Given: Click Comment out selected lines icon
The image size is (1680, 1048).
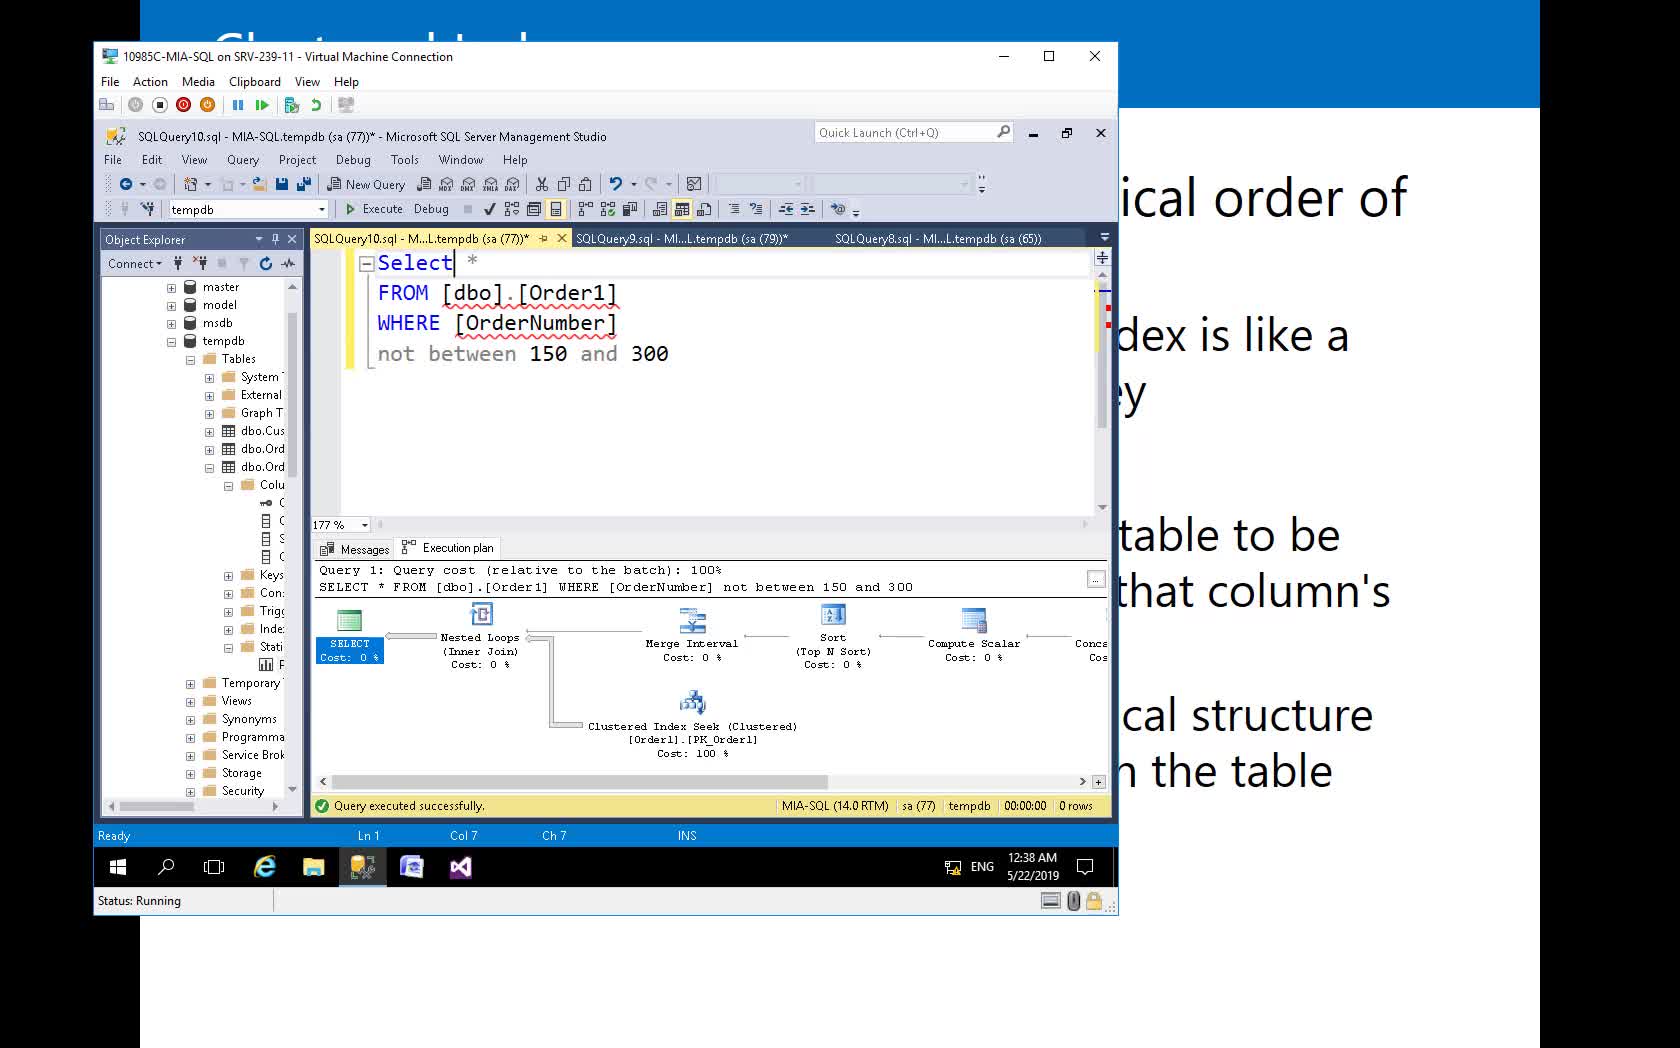Looking at the screenshot, I should point(733,209).
